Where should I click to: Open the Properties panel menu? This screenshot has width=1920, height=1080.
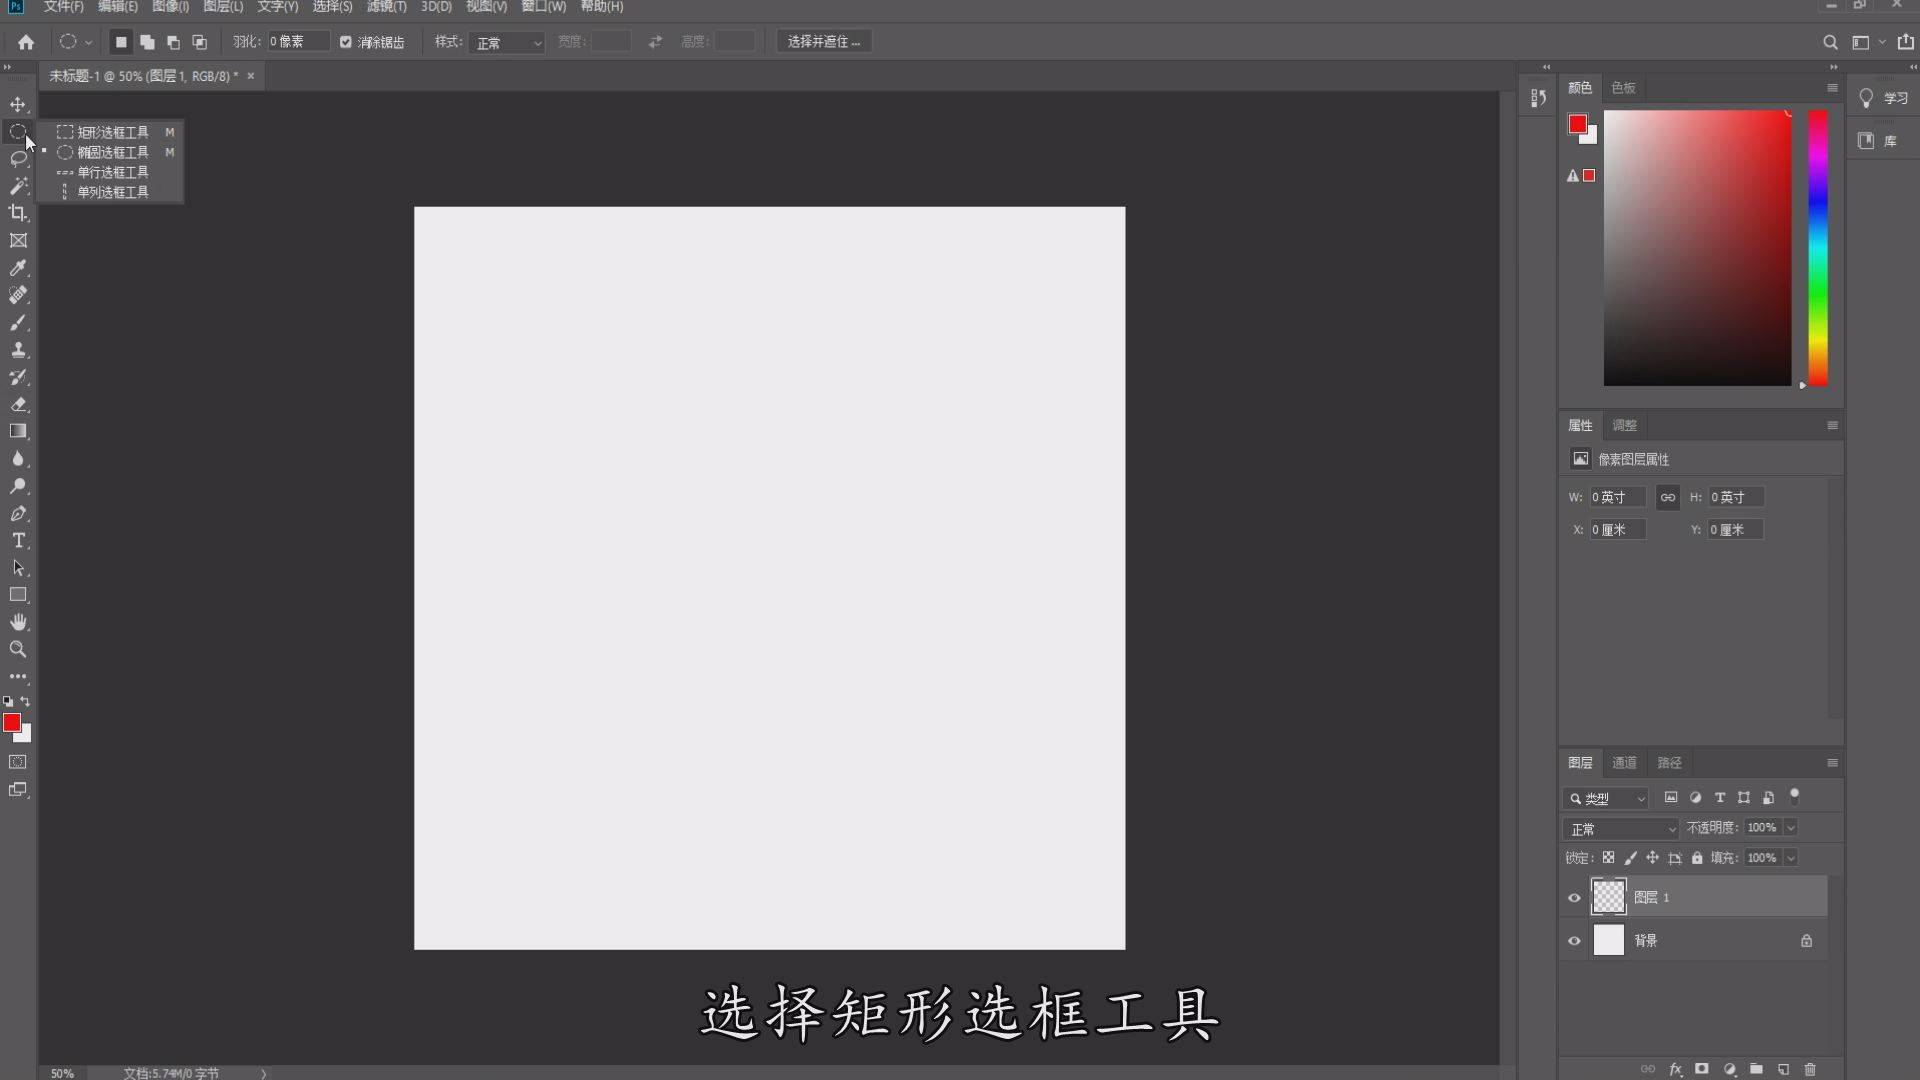(x=1832, y=425)
